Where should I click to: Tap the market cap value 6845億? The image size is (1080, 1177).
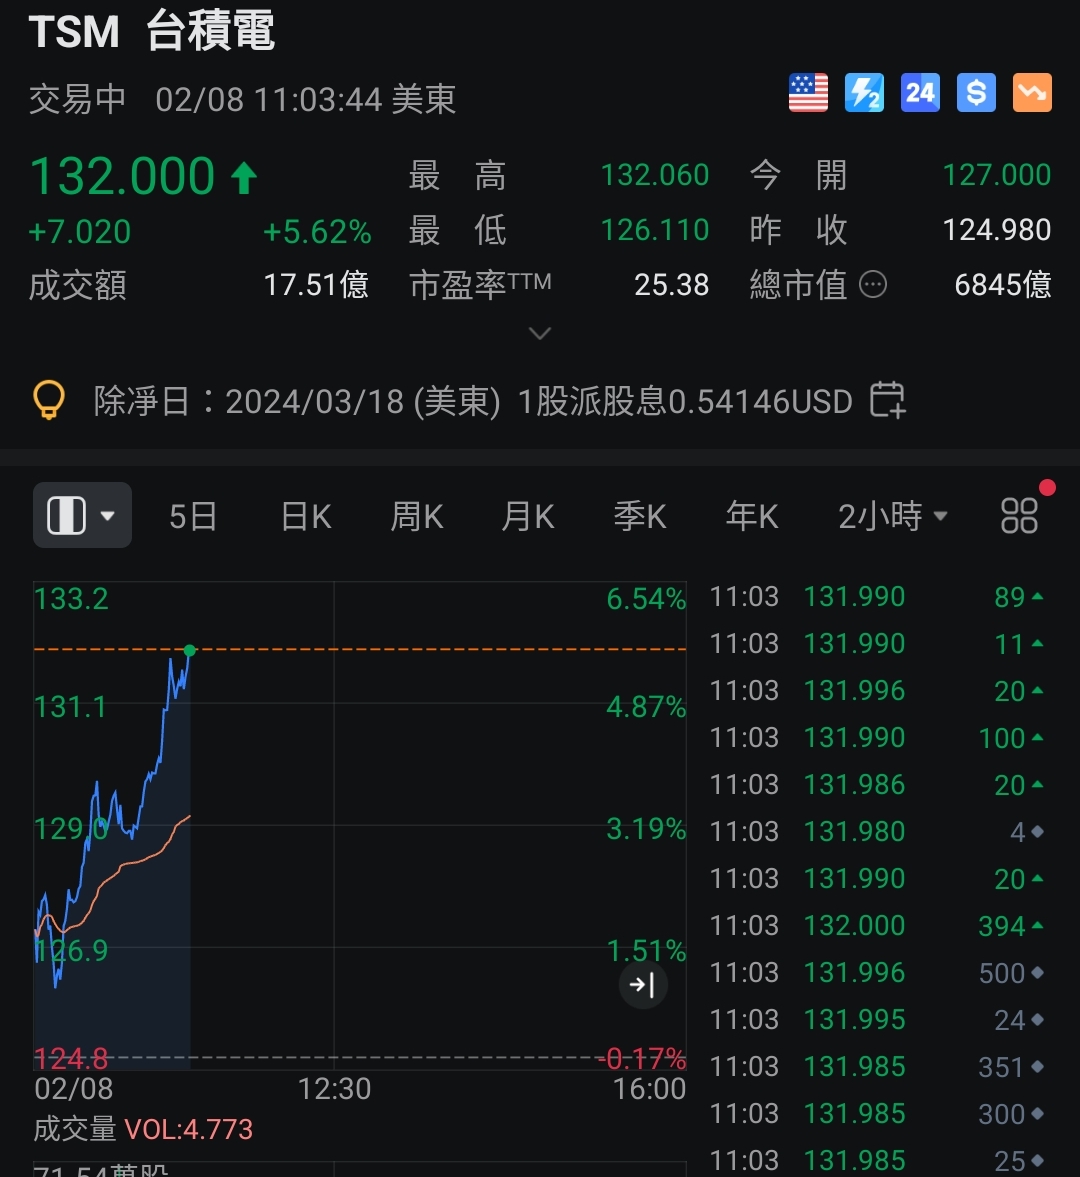coord(1003,285)
